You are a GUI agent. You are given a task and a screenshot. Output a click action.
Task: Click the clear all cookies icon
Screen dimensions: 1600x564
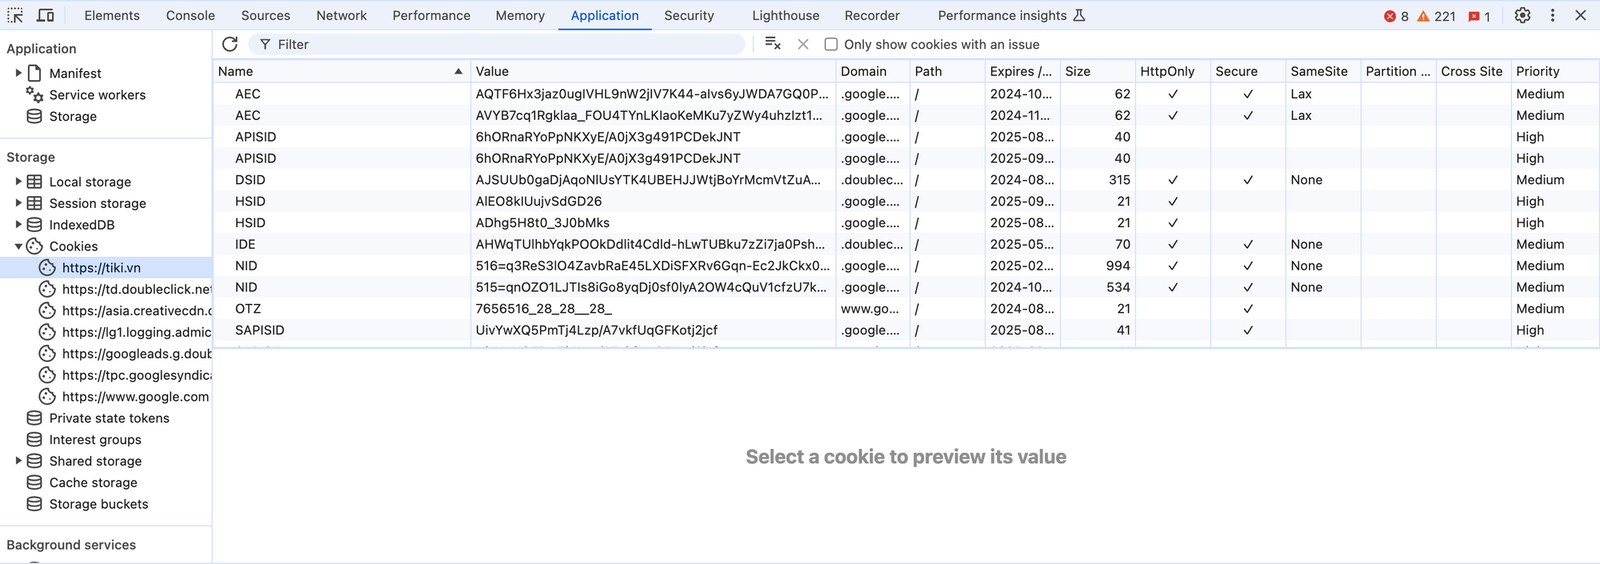772,44
